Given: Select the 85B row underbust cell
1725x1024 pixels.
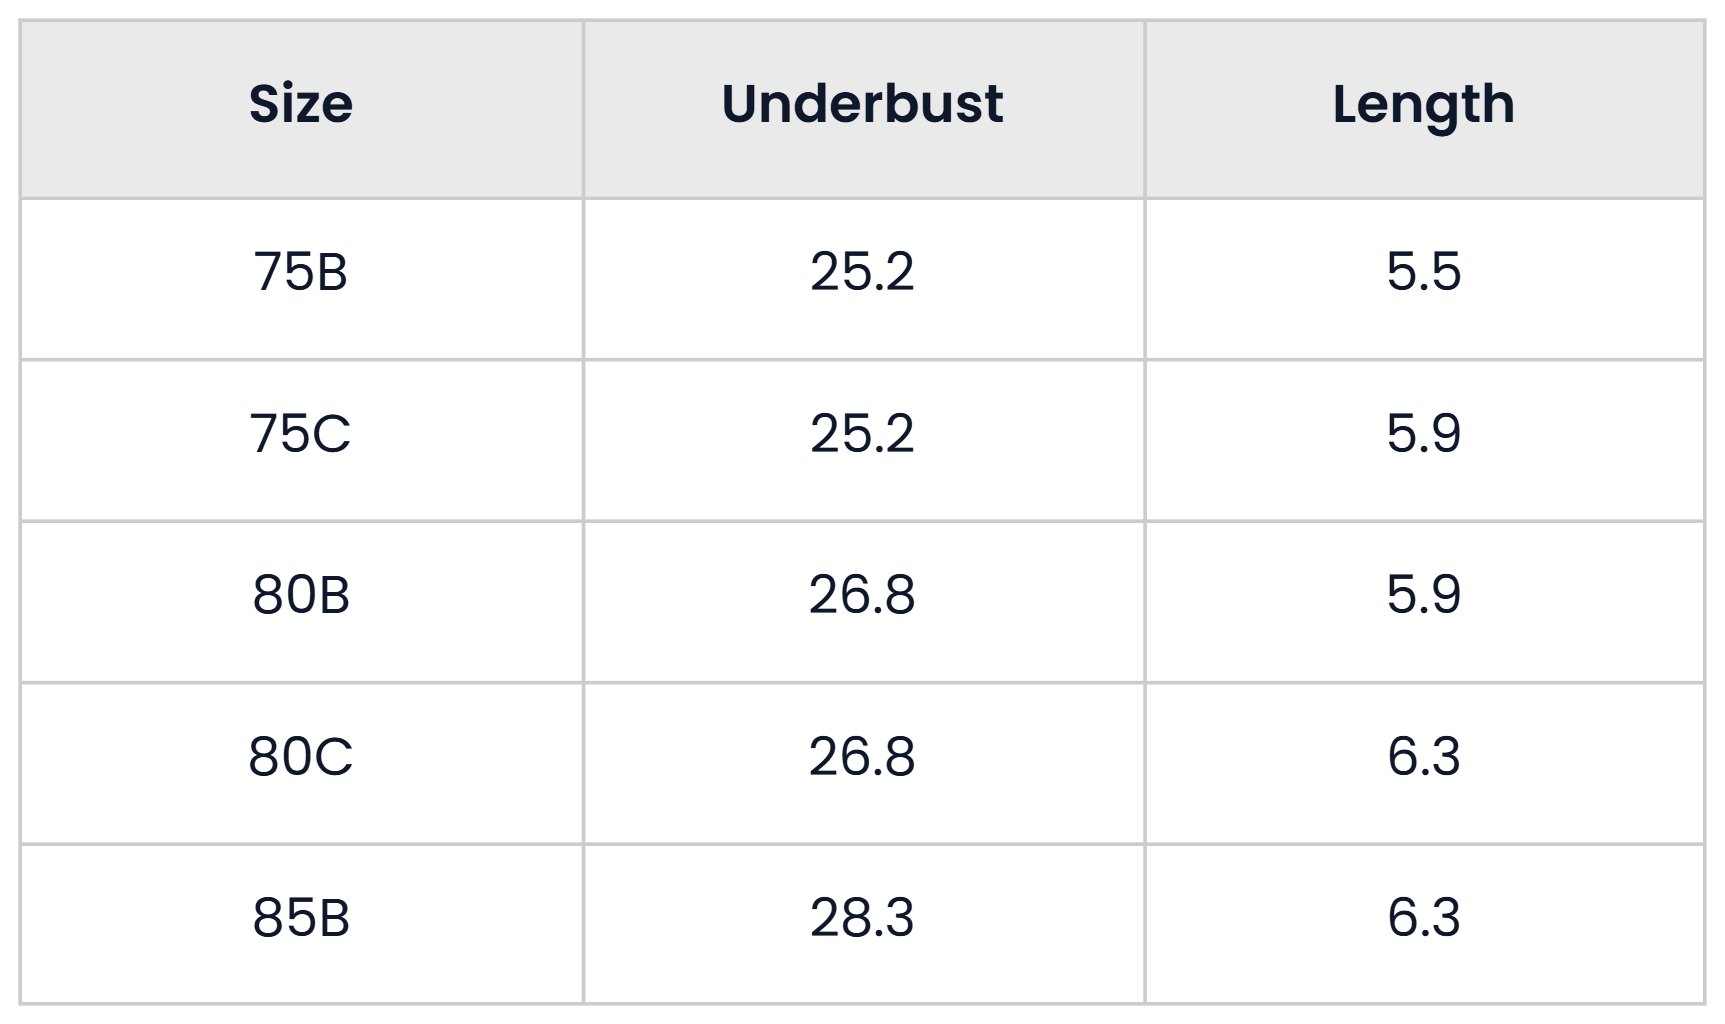Looking at the screenshot, I should coord(864,924).
